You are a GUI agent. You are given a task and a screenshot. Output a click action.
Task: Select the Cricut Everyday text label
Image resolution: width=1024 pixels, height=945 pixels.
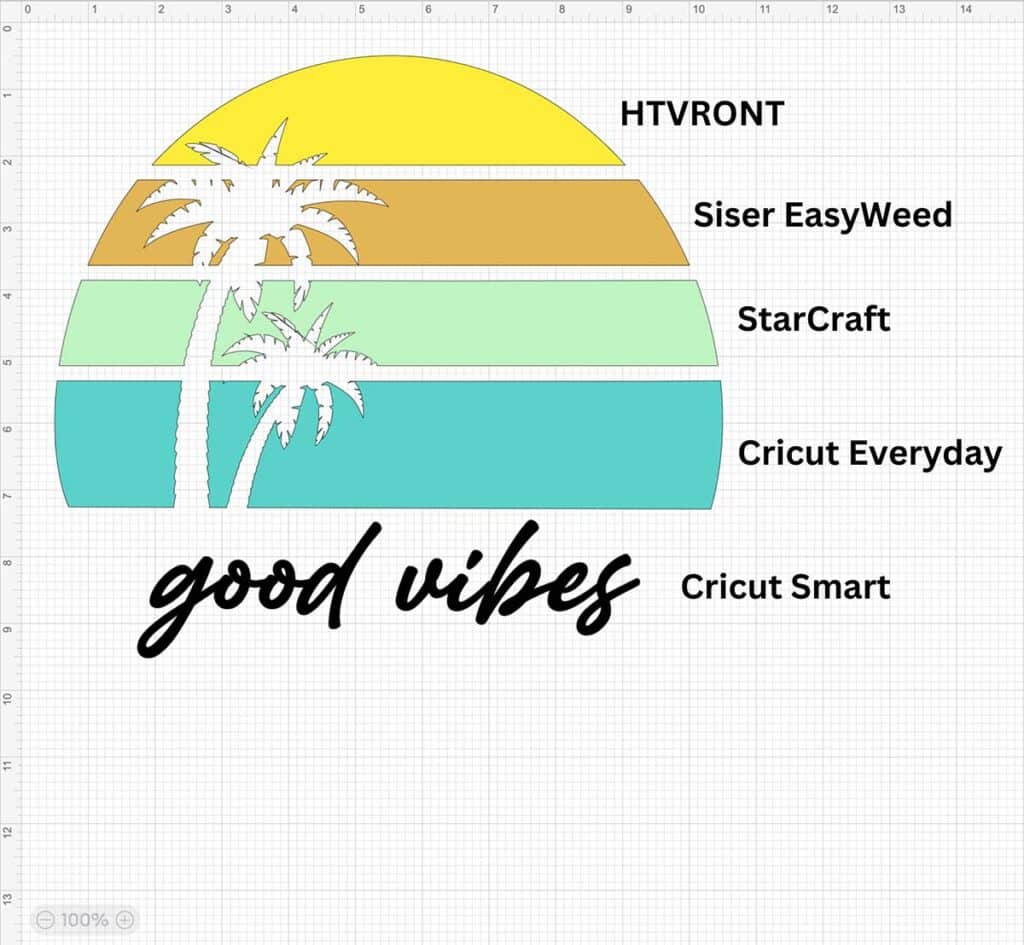869,453
